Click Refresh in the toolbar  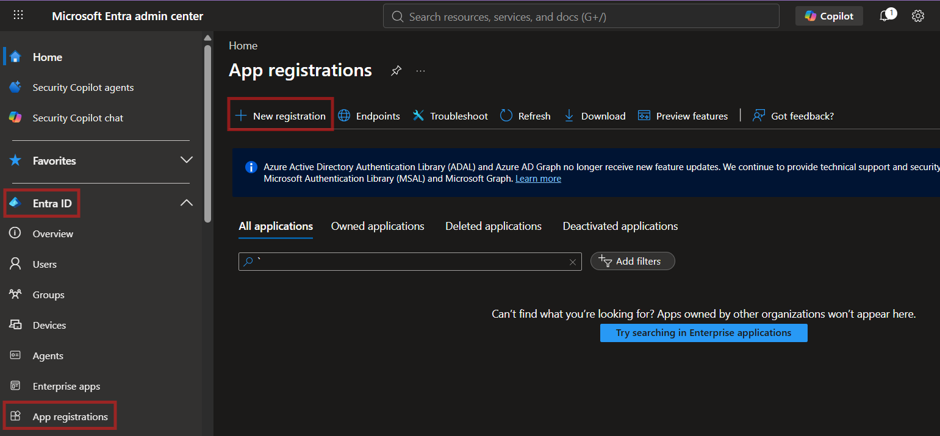tap(525, 116)
